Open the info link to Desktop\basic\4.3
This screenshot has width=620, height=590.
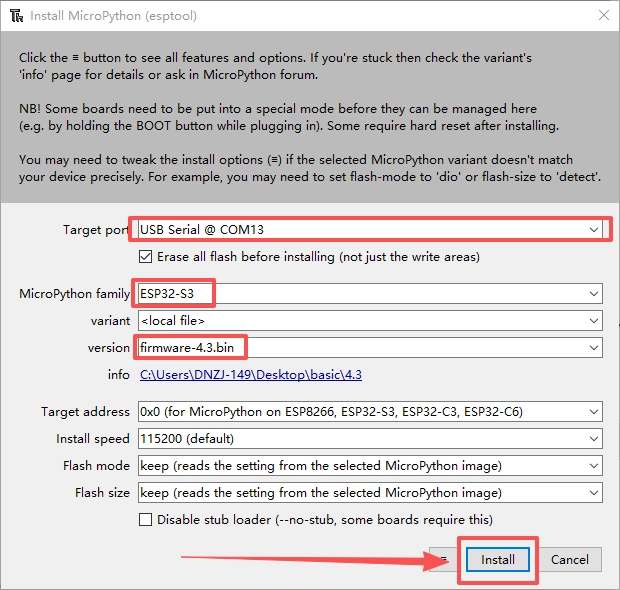point(251,374)
